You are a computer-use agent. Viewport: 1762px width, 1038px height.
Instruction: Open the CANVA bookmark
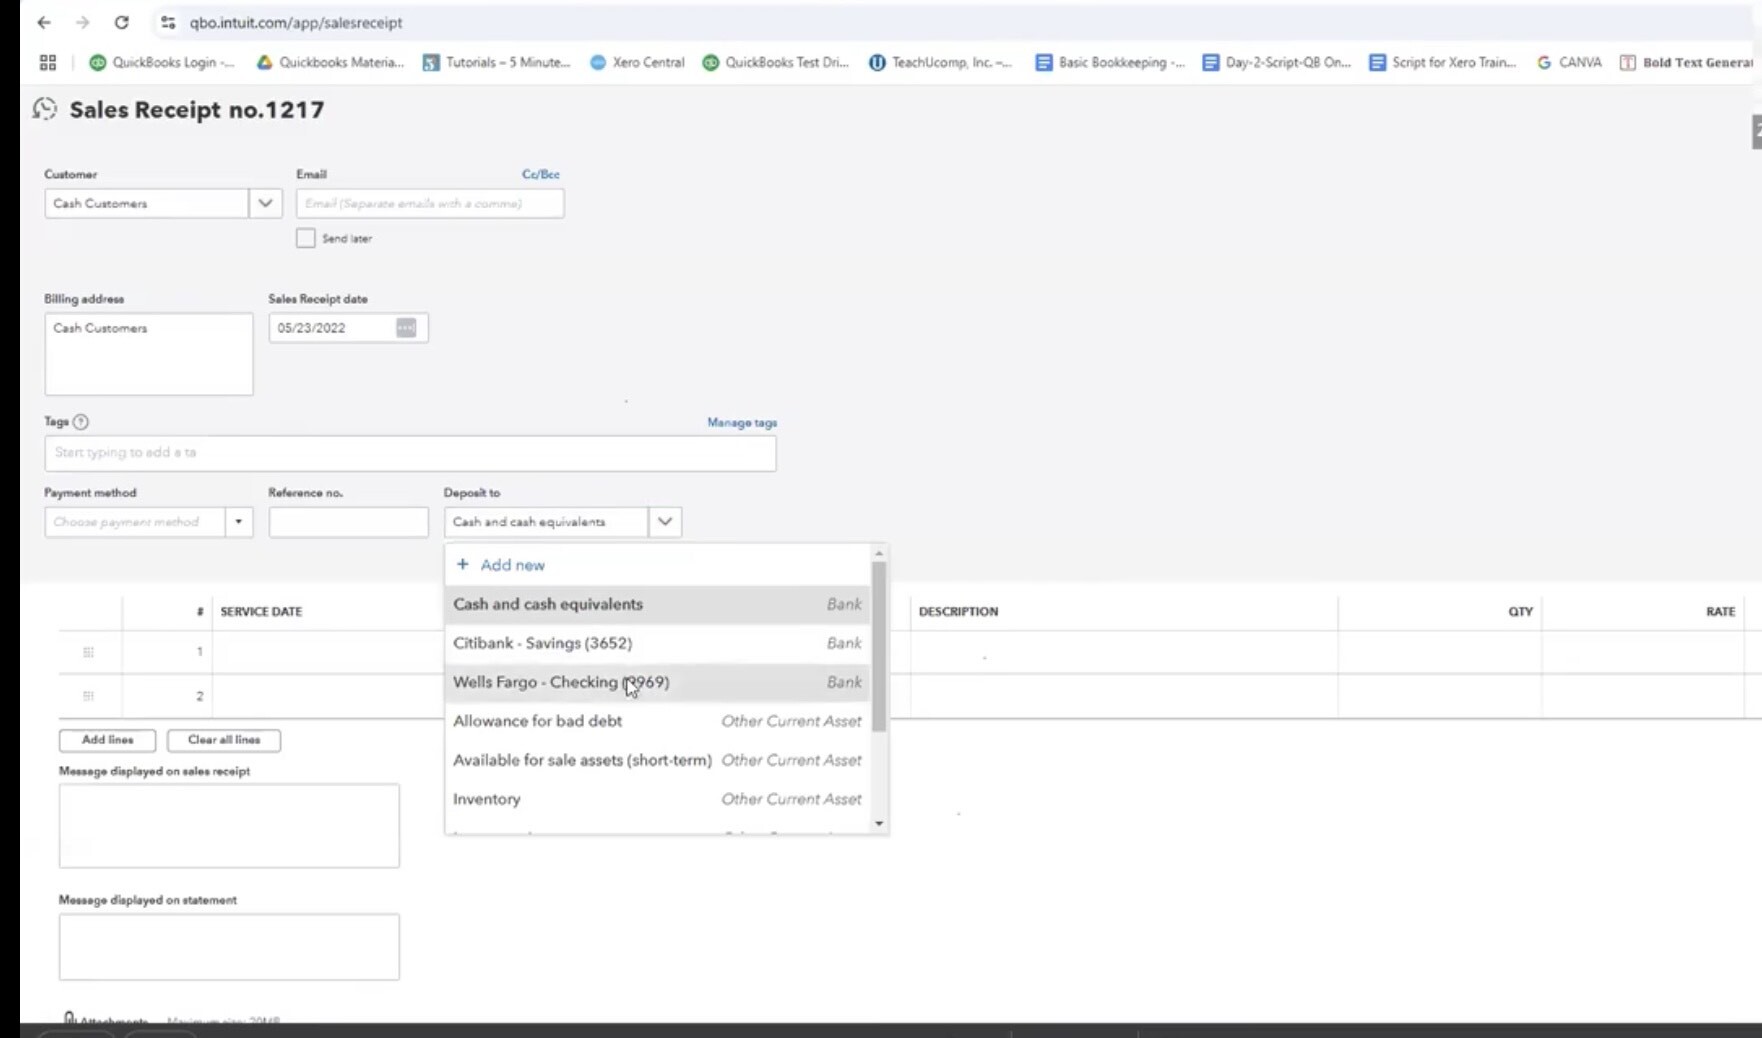point(1569,62)
